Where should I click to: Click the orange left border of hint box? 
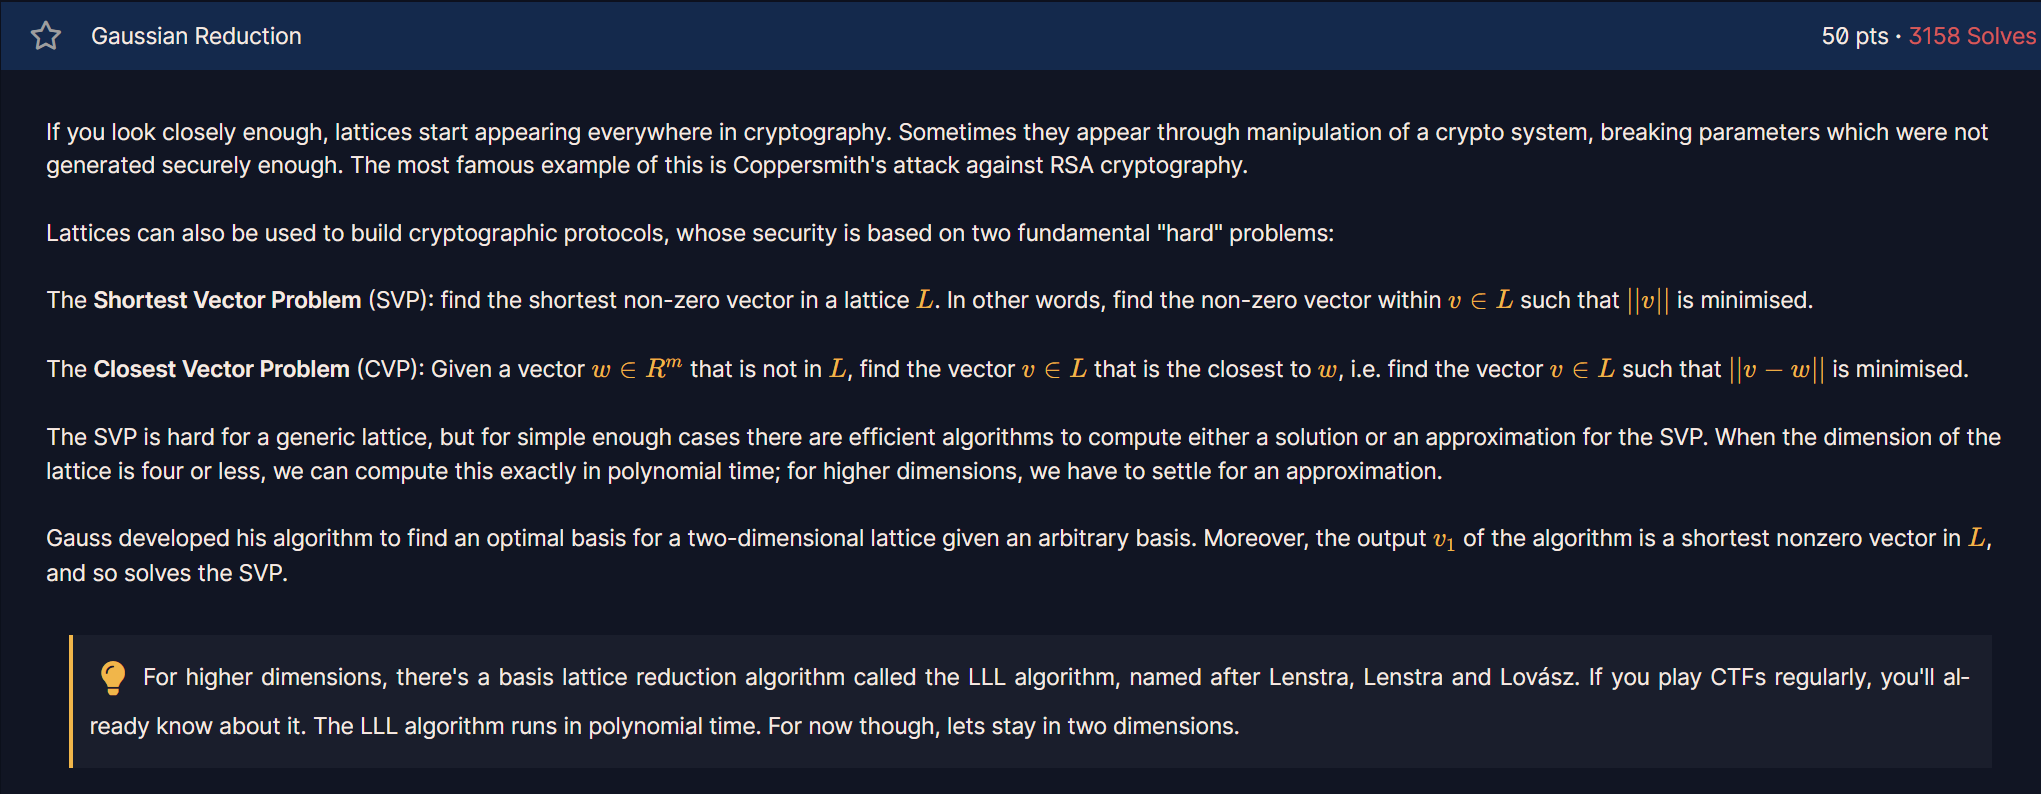(71, 701)
